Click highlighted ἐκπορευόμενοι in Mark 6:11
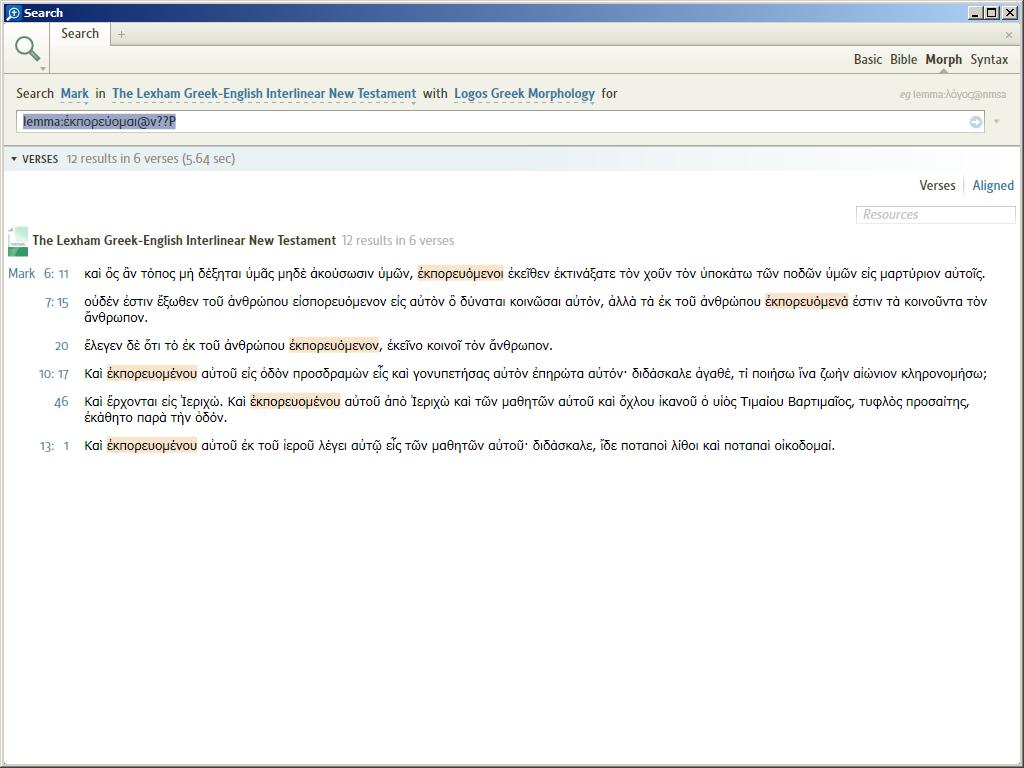 point(460,274)
